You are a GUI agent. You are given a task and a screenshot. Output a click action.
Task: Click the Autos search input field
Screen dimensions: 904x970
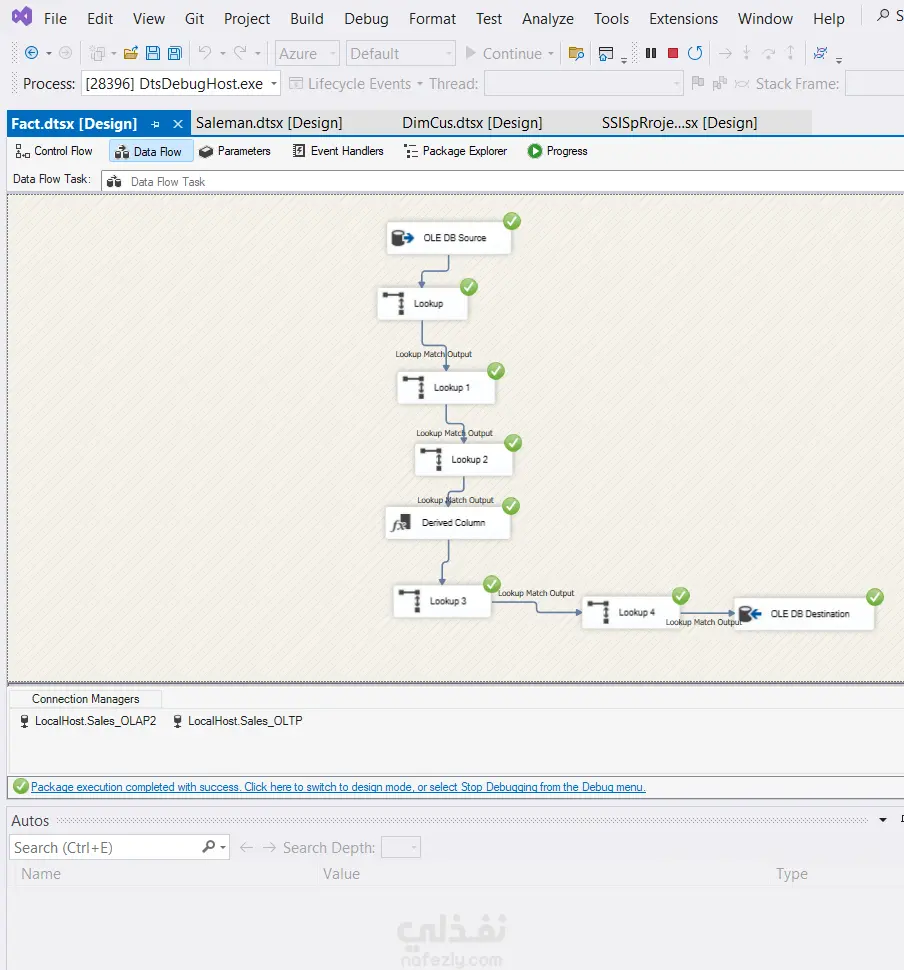click(105, 848)
